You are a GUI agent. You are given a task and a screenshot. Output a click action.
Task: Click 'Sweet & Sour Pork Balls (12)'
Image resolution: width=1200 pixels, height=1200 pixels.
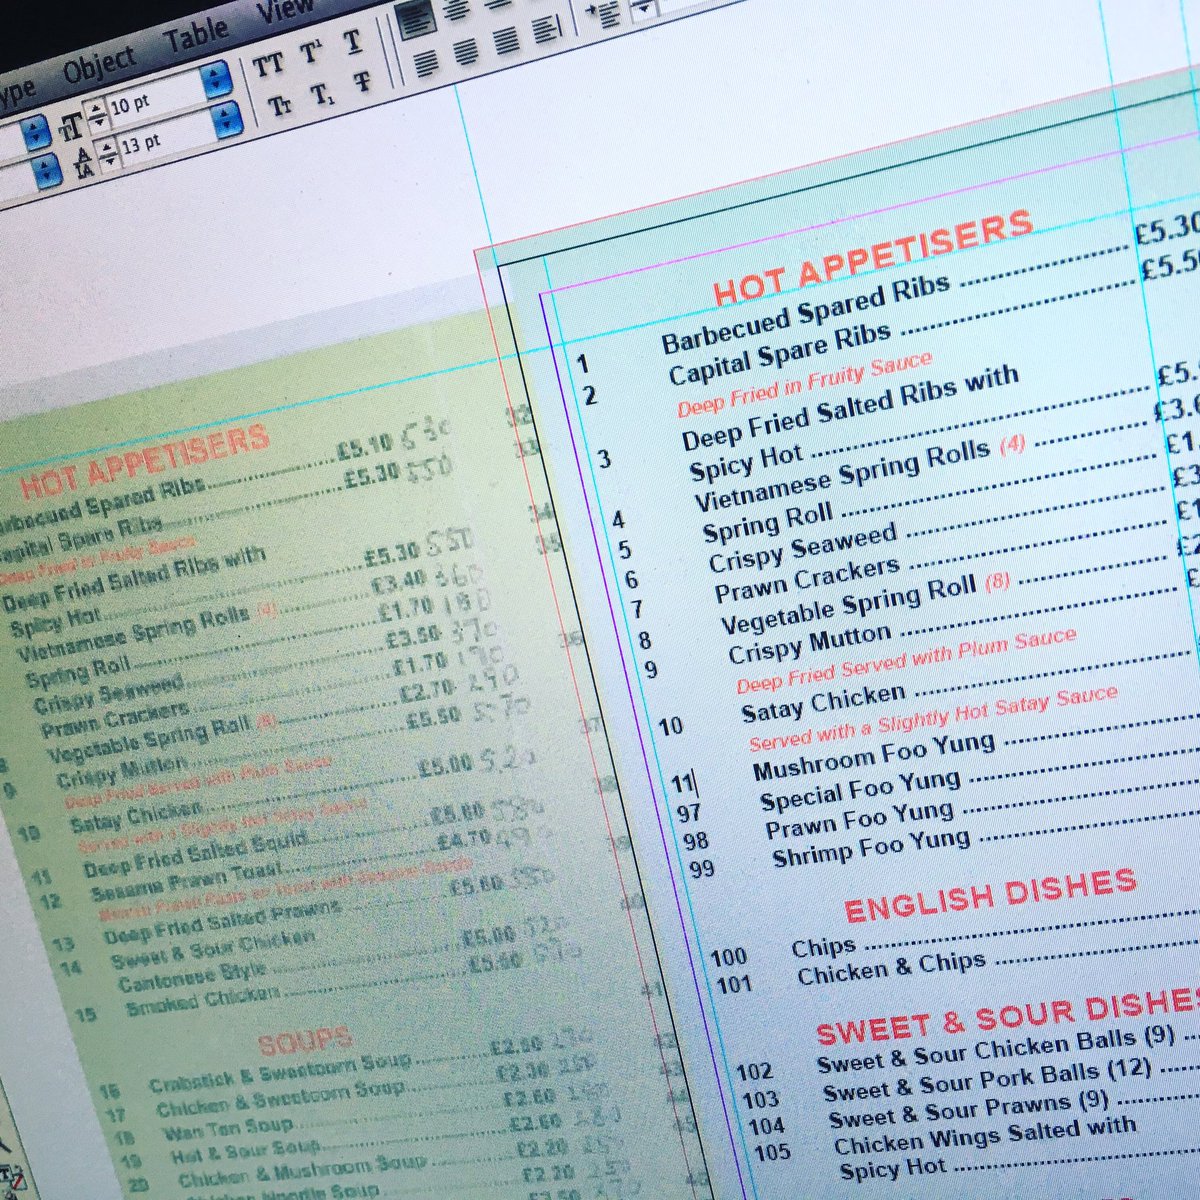click(x=987, y=1081)
